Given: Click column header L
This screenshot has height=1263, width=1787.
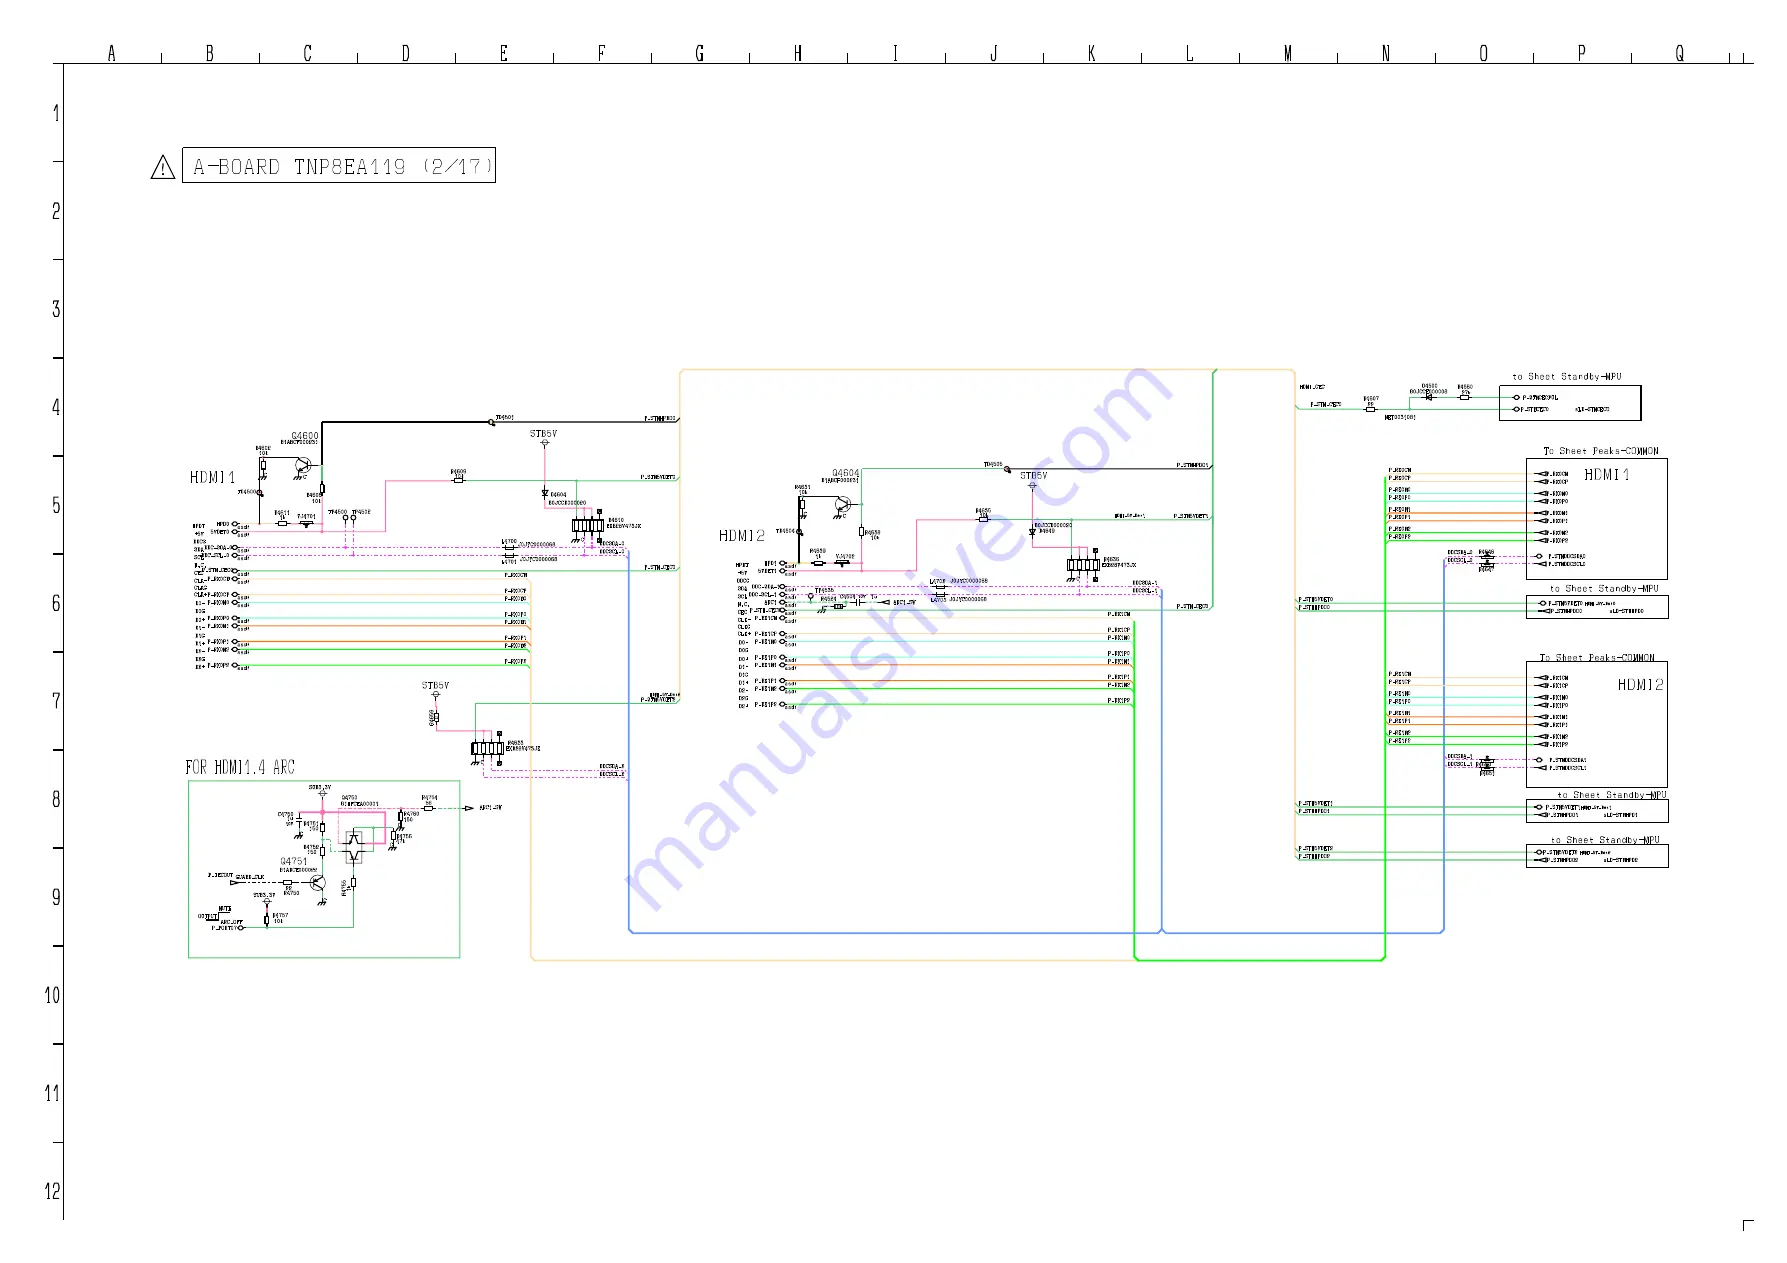Looking at the screenshot, I should (x=1190, y=53).
